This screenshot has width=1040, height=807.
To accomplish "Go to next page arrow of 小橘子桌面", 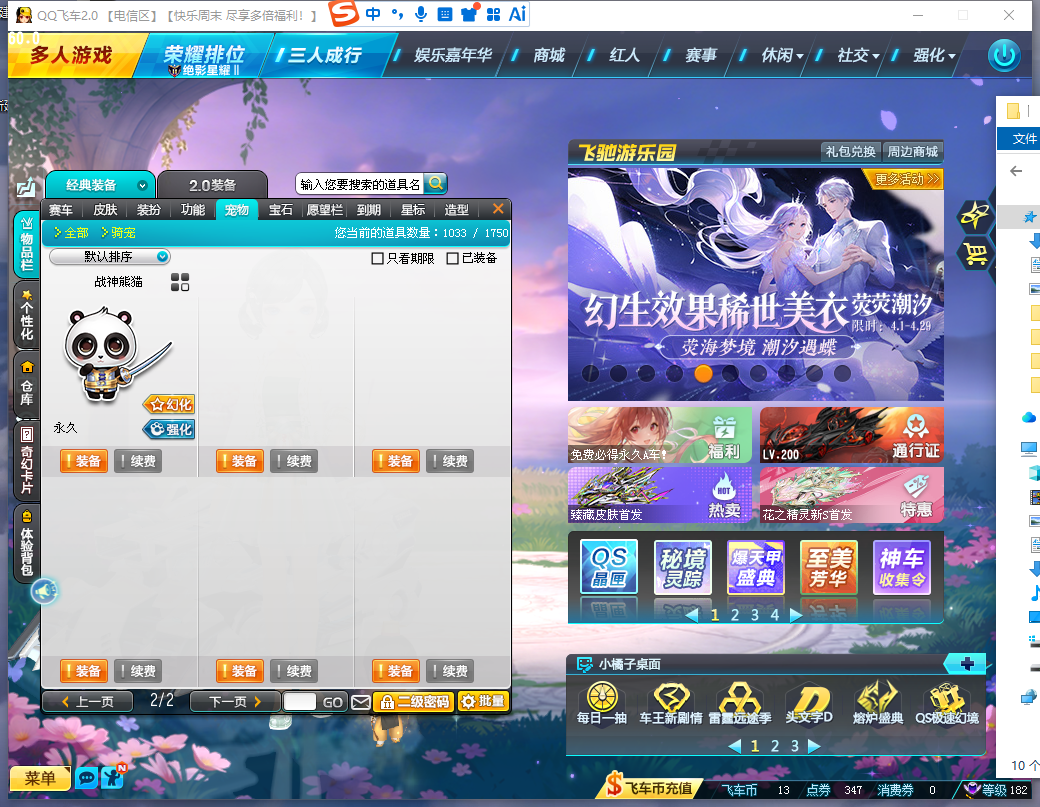I will [814, 746].
